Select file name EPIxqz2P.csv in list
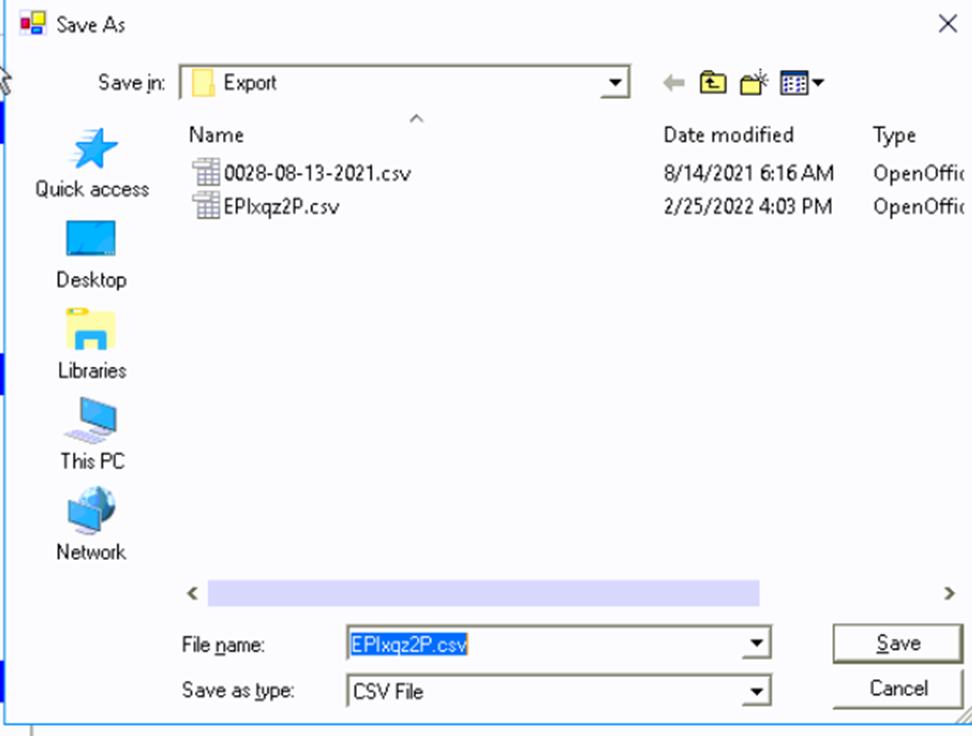Screen dimensions: 972x736 281,206
